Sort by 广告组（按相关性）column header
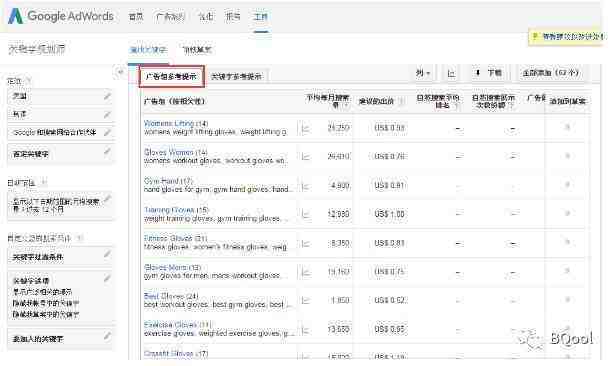This screenshot has width=612, height=366. coord(174,101)
